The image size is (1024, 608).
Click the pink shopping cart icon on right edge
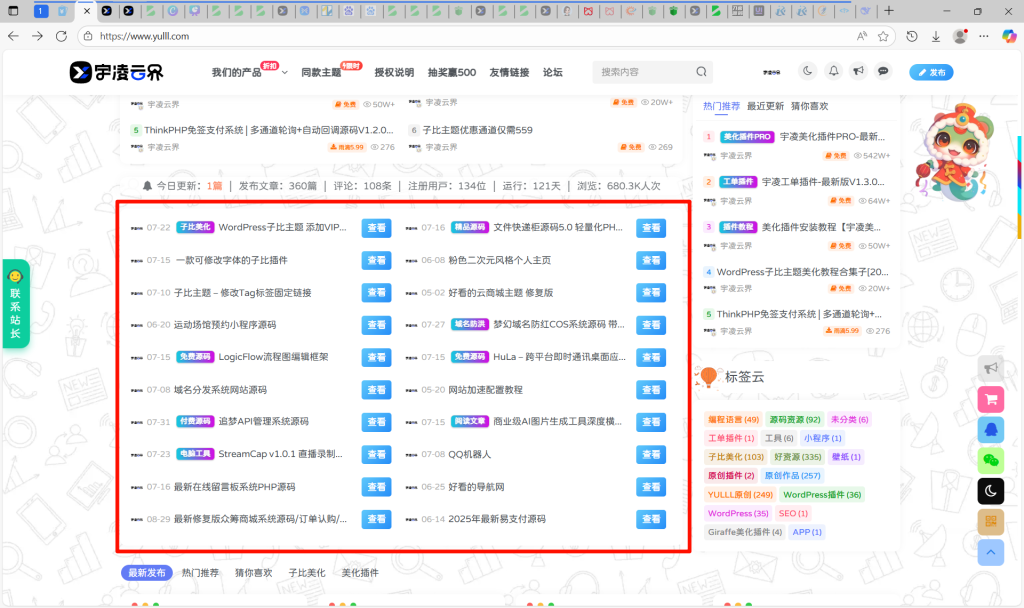point(991,399)
